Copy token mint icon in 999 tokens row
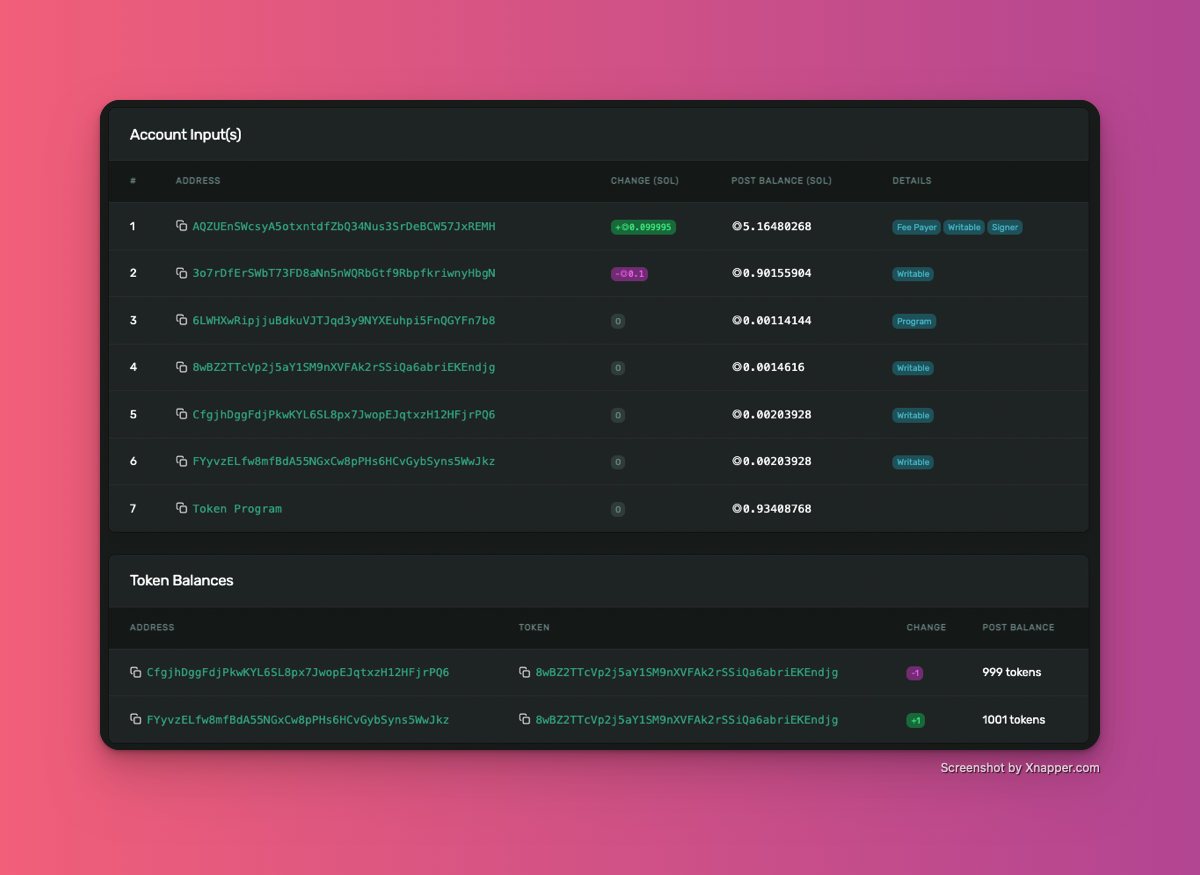Screen dimensions: 1200x875 click(524, 672)
